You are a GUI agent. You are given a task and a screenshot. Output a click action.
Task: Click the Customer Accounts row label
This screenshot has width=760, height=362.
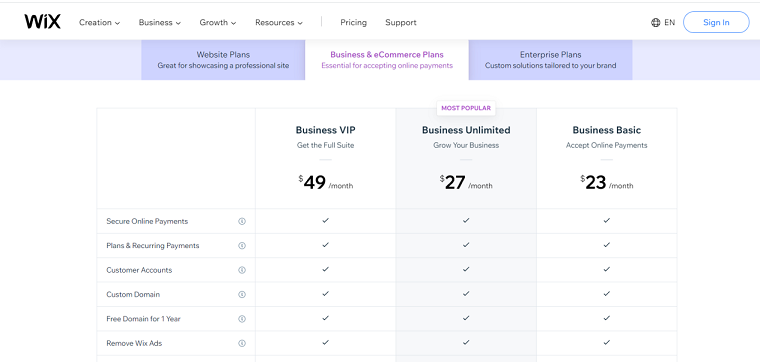tap(139, 270)
